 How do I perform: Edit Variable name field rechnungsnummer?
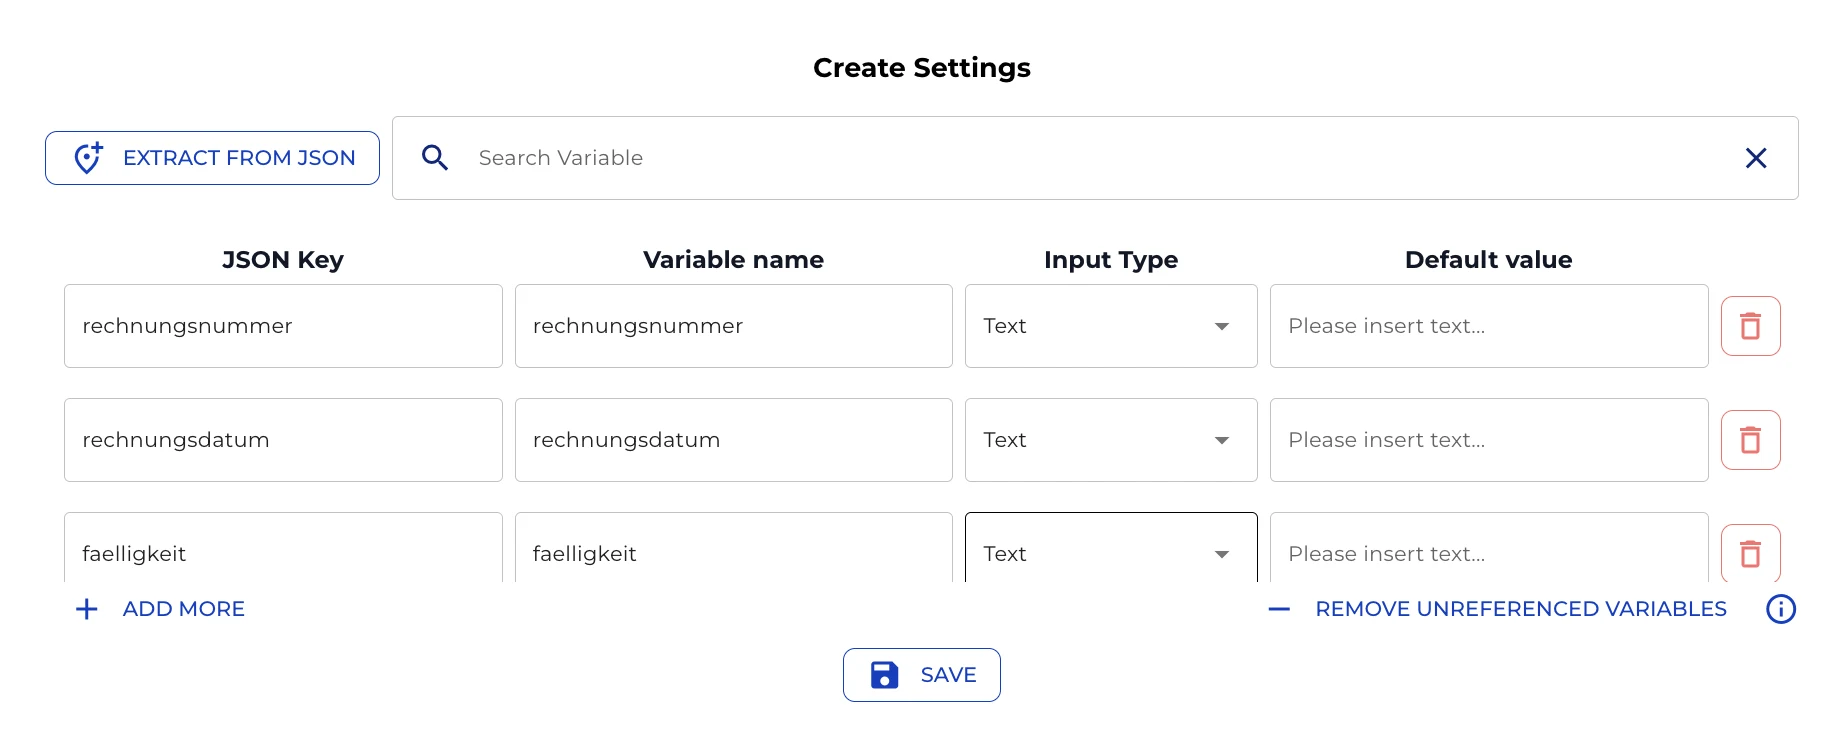coord(734,326)
